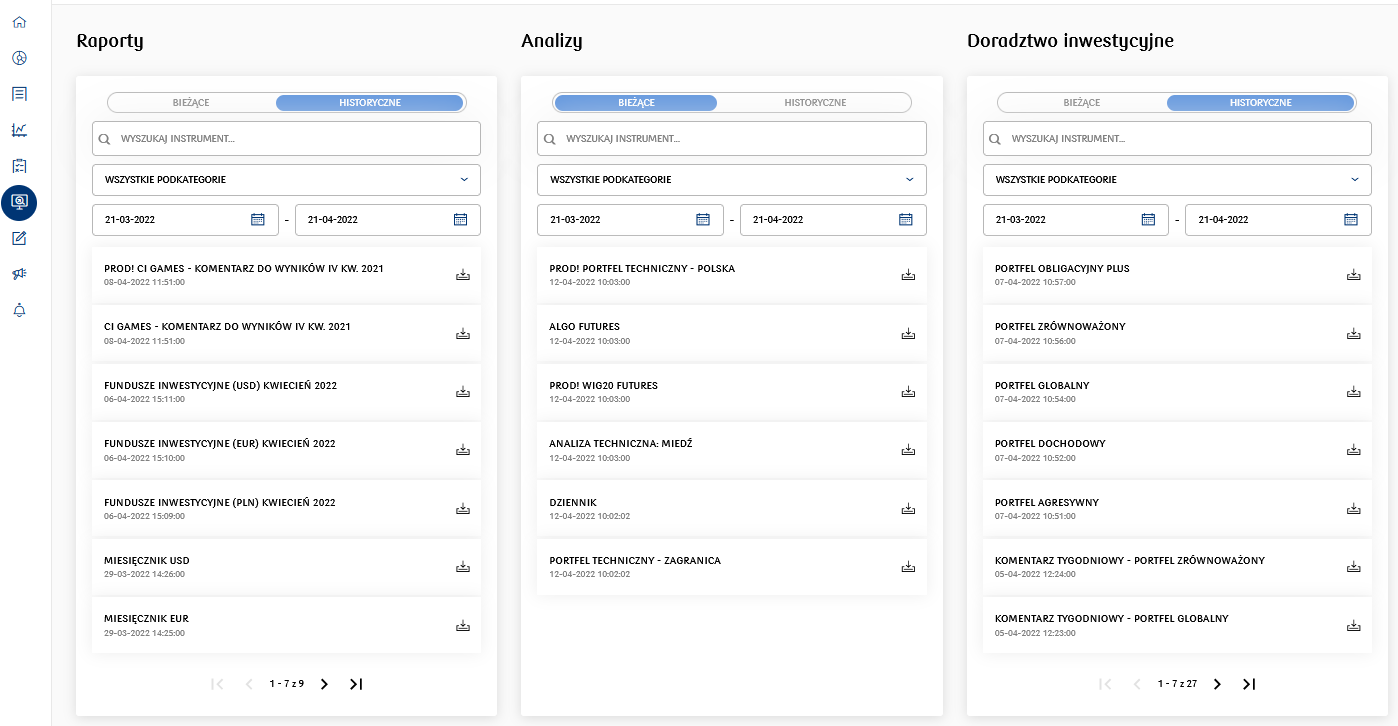Viewport: 1398px width, 726px height.
Task: Go to next page of Raporty
Action: coord(324,684)
